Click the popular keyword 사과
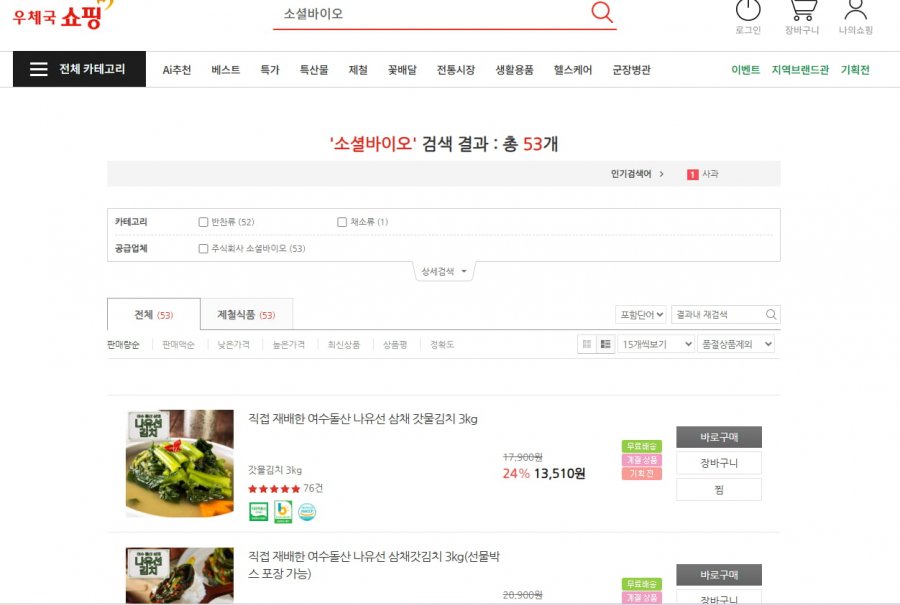 [710, 174]
